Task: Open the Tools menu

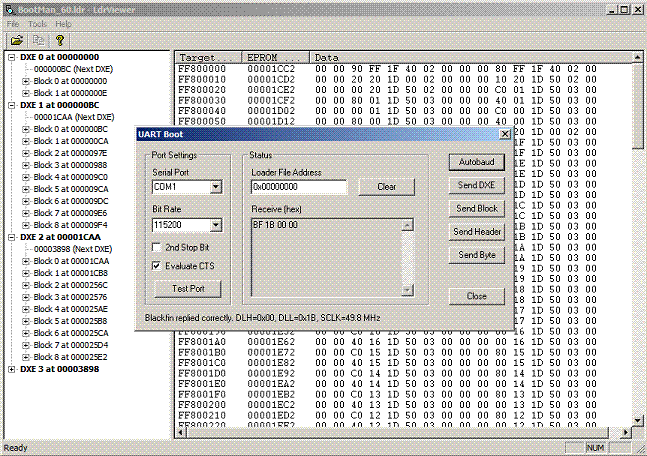Action: point(37,24)
